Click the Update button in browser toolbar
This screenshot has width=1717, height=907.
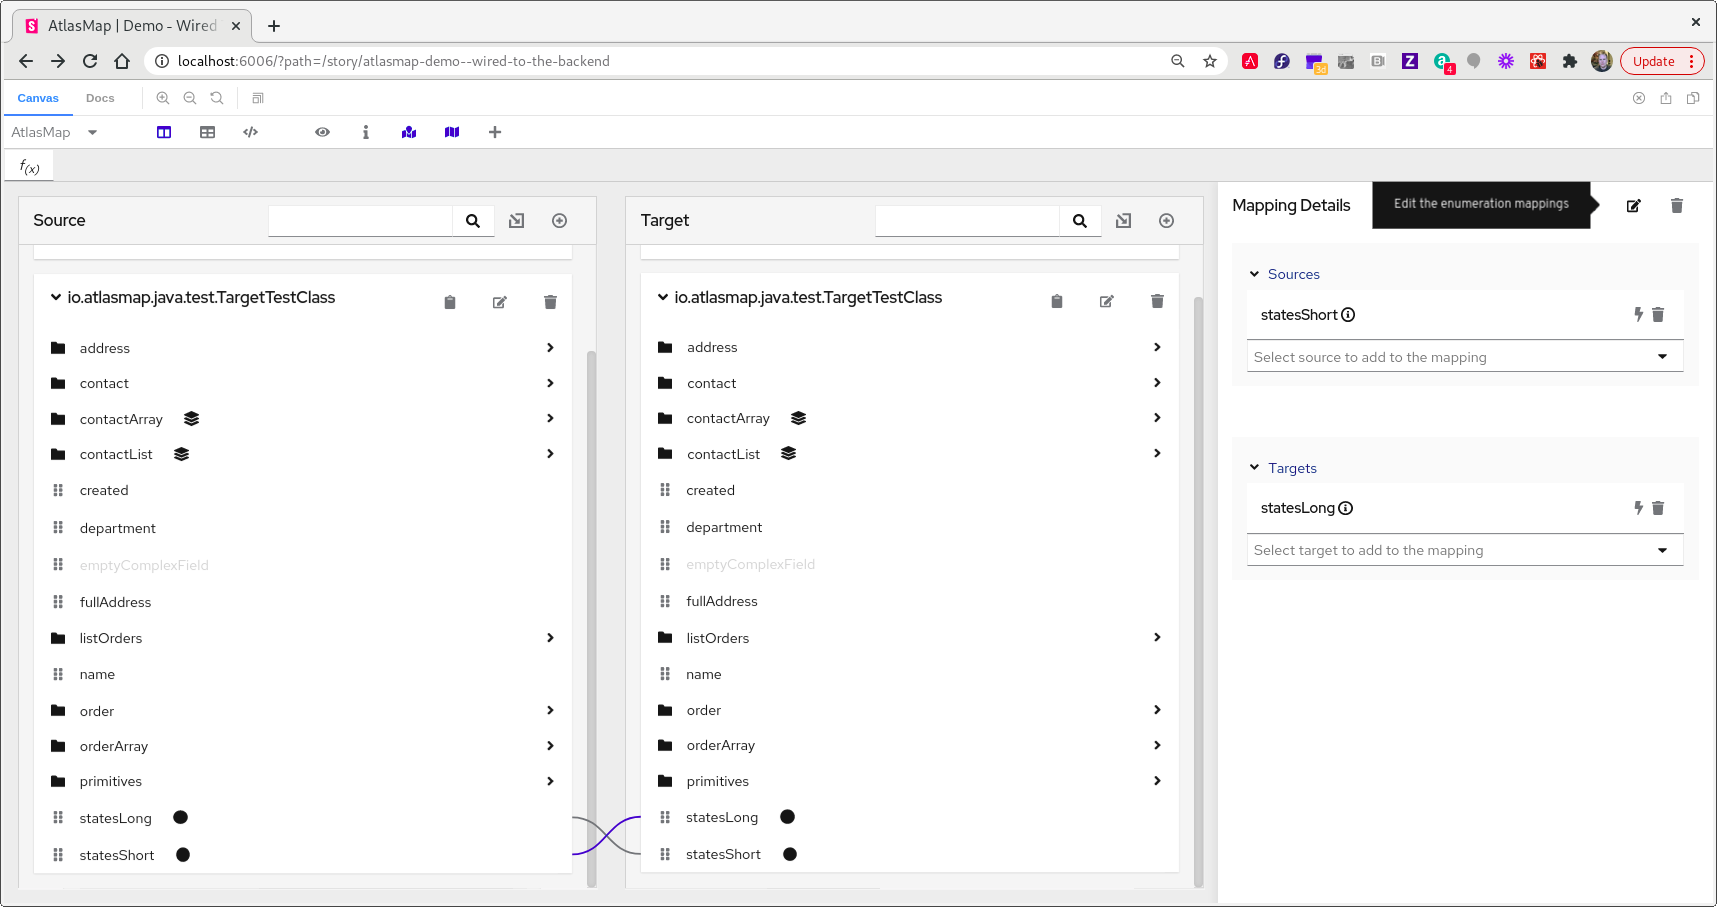click(1652, 61)
